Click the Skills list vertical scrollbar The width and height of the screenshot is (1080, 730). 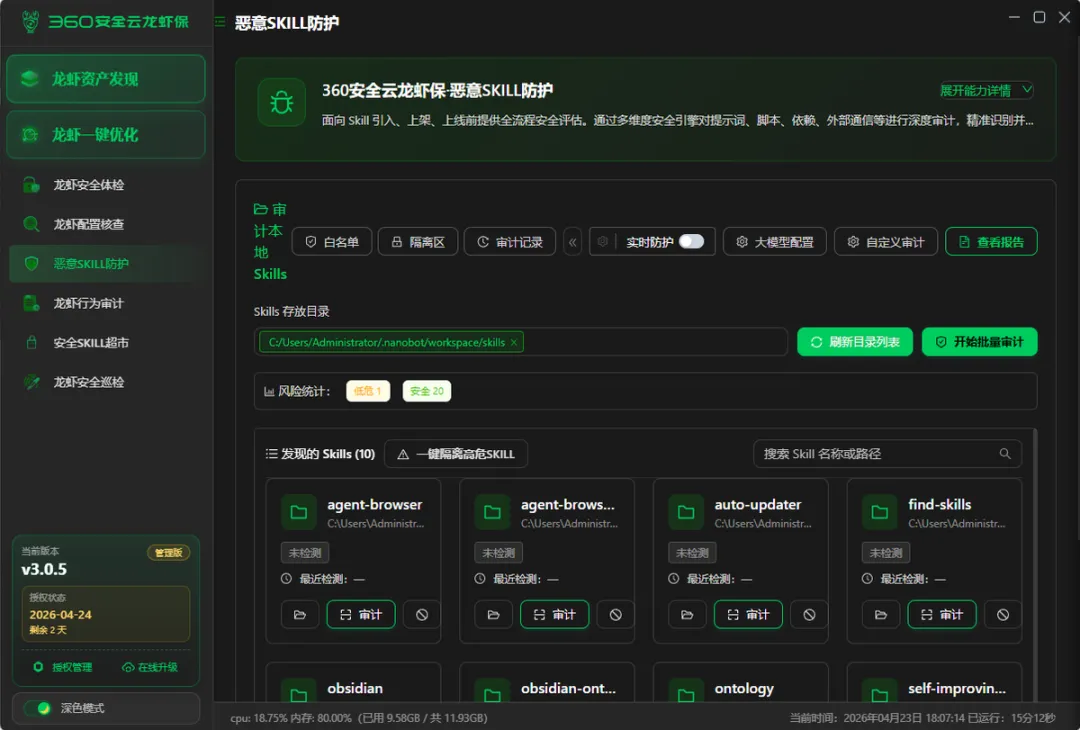tap(1034, 565)
